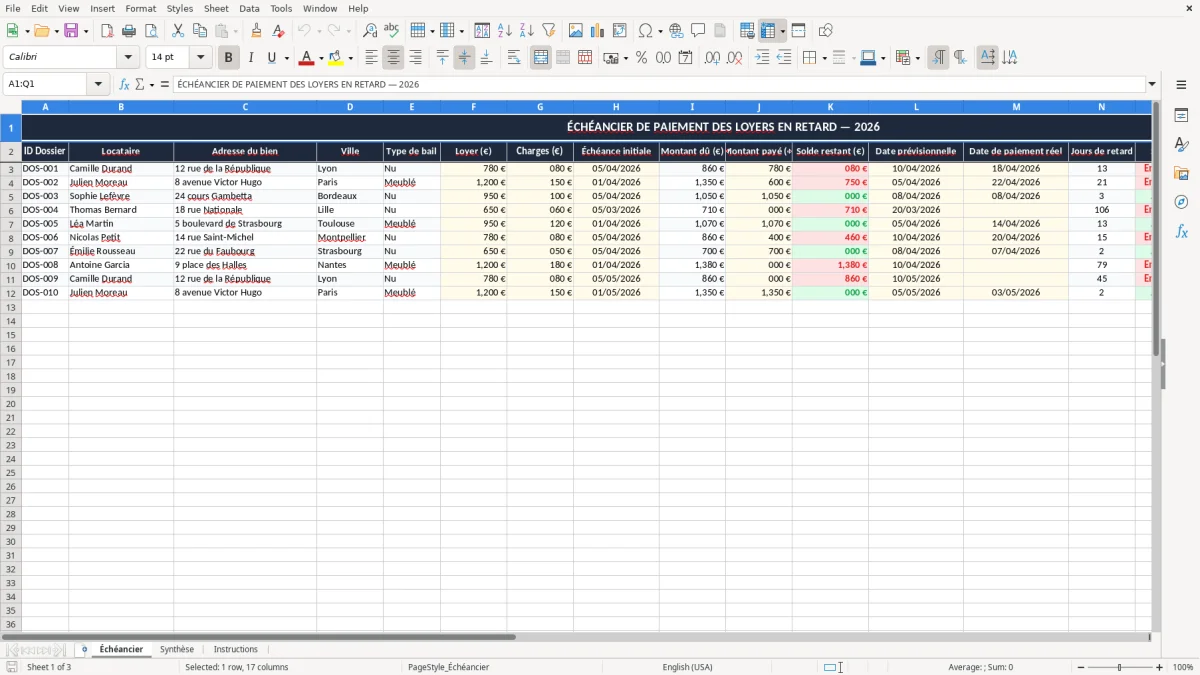Viewport: 1200px width, 675px height.
Task: Click the AutoFilter funnel icon
Action: coord(549,31)
